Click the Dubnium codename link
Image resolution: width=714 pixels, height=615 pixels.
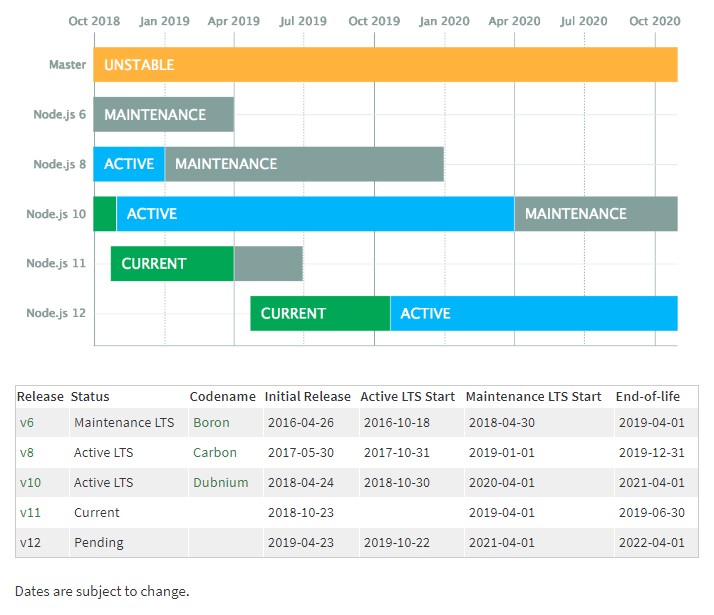click(x=221, y=483)
